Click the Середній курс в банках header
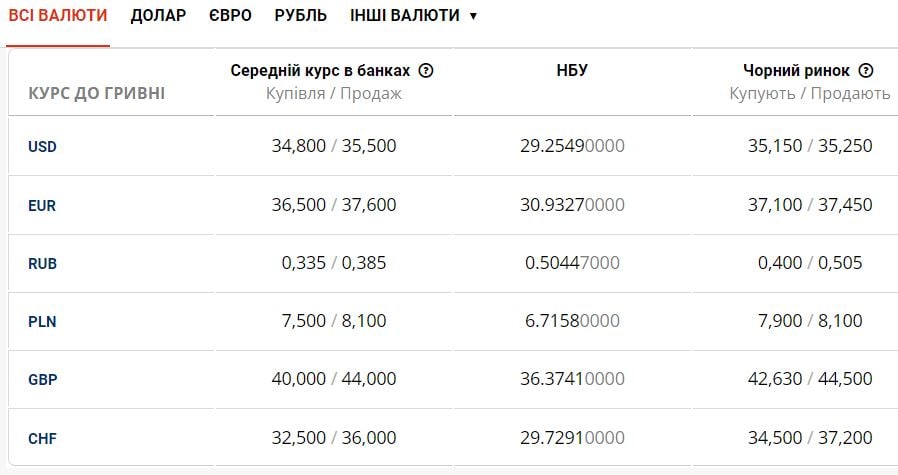The height and width of the screenshot is (475, 898). click(320, 71)
